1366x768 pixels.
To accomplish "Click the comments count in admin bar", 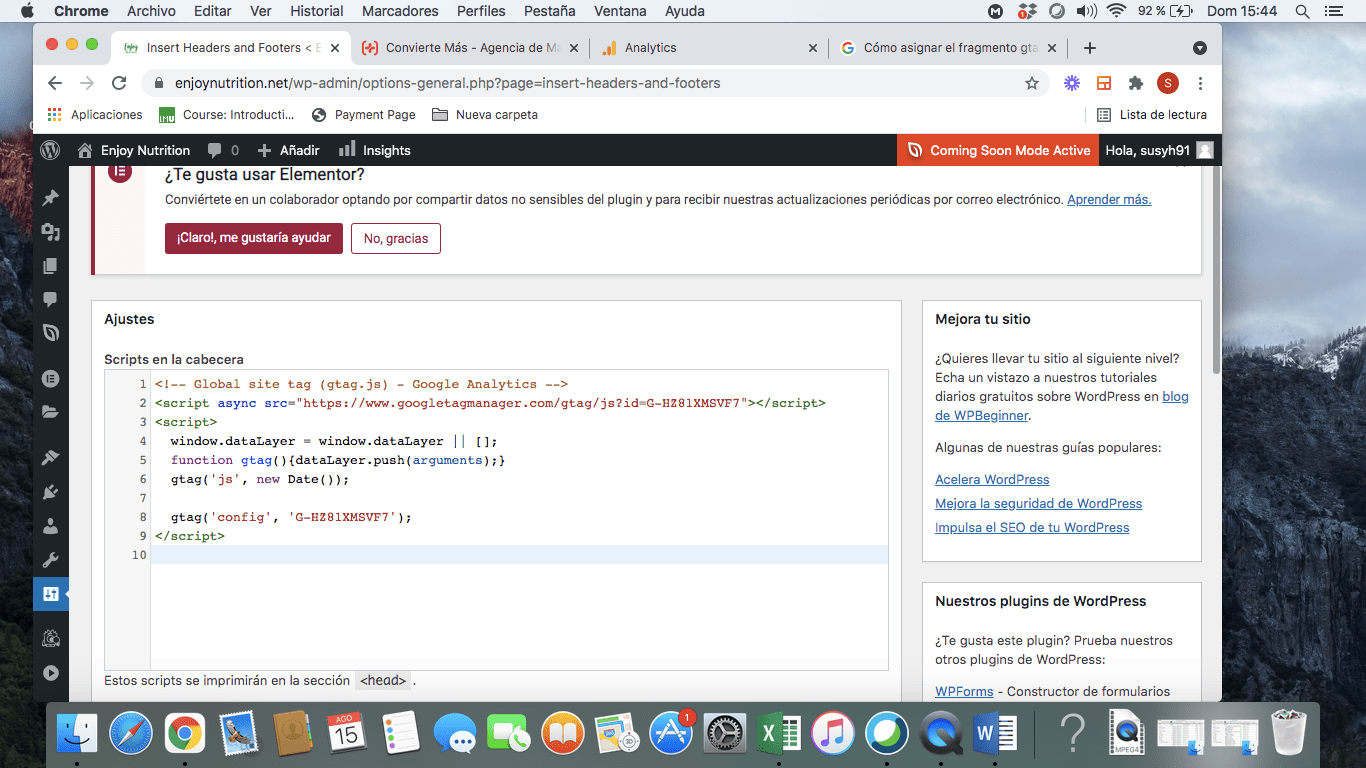I will click(x=223, y=150).
